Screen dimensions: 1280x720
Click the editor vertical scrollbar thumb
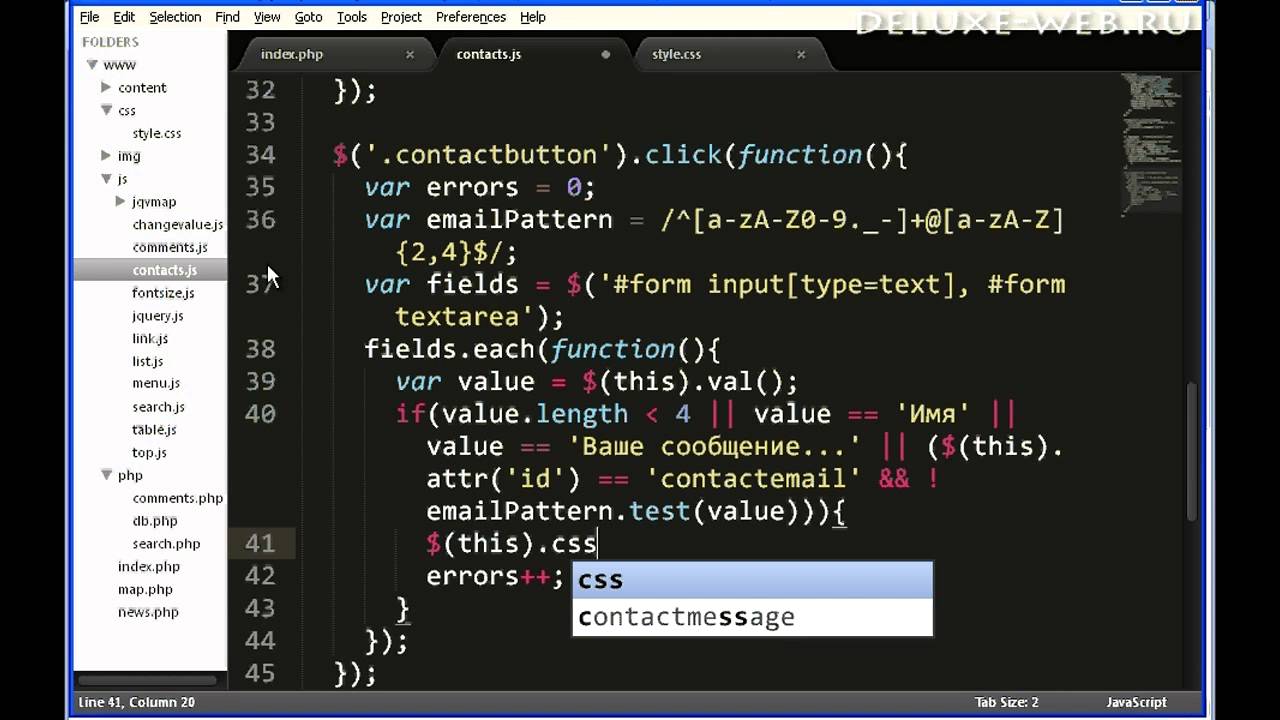tap(1191, 452)
